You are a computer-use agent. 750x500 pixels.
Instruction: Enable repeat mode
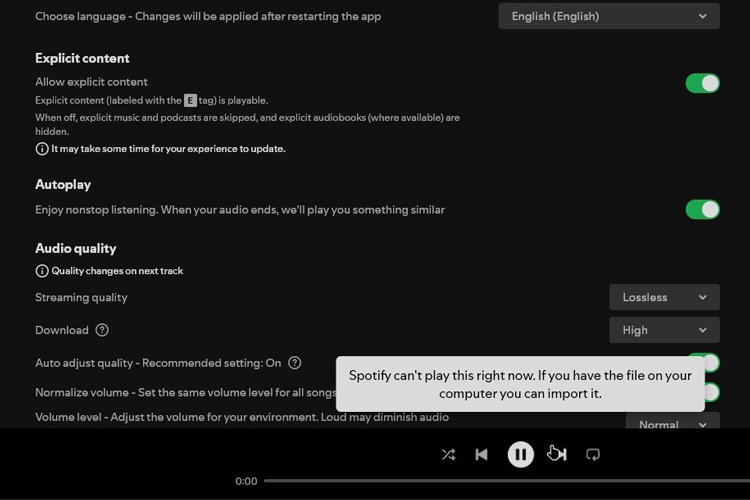(x=593, y=454)
